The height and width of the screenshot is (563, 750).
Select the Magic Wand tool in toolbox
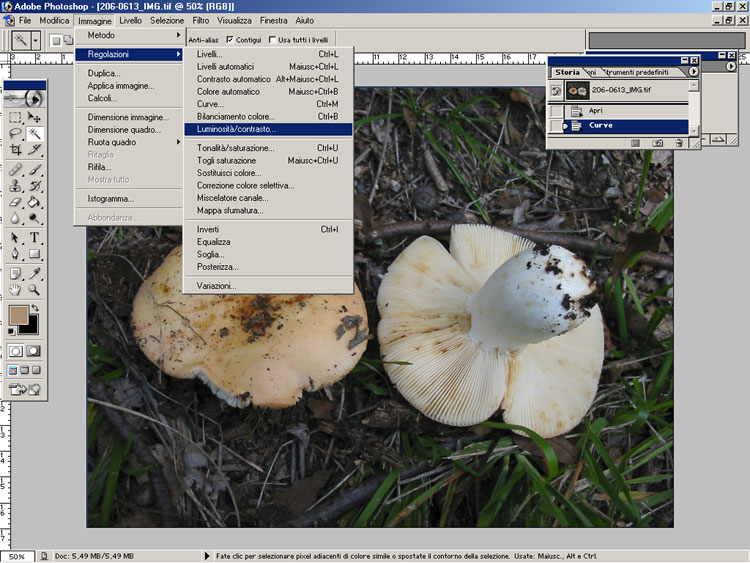pyautogui.click(x=35, y=132)
